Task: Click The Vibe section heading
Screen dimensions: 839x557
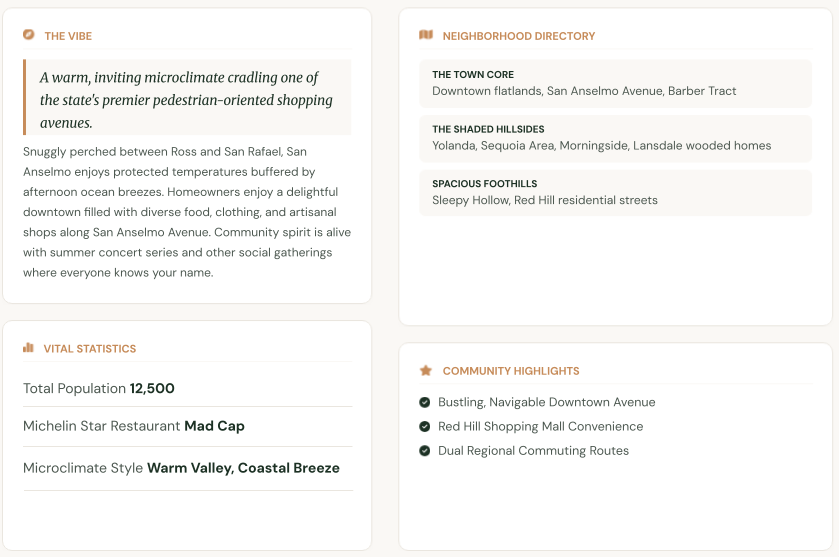Action: point(68,36)
